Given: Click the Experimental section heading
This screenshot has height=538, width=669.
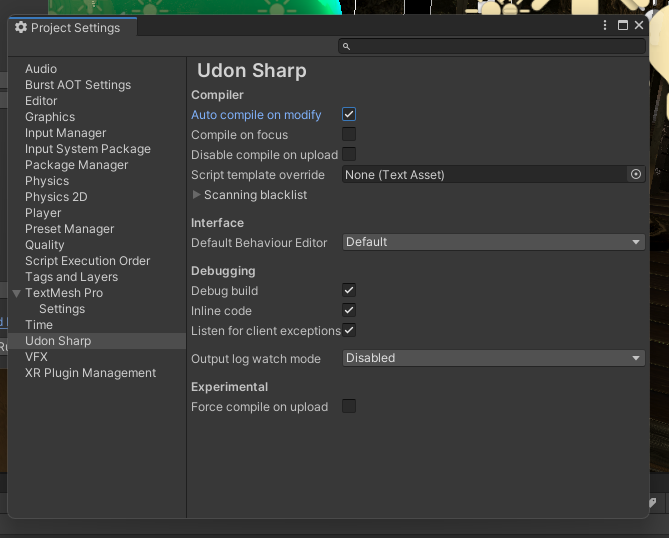Looking at the screenshot, I should click(230, 387).
